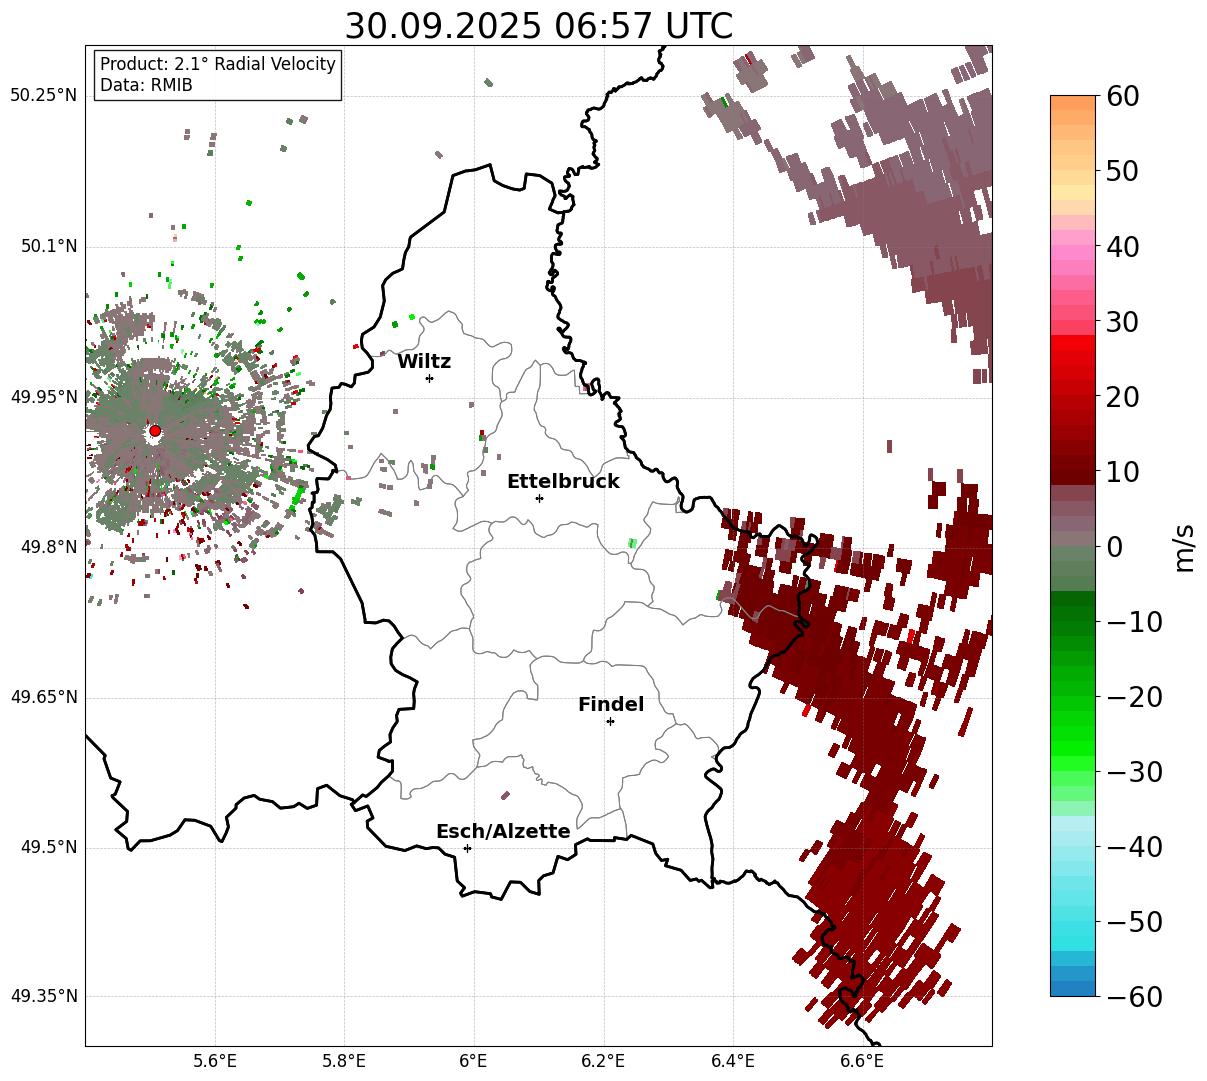This screenshot has width=1207, height=1081.
Task: Click the '5.8°E' longitude label
Action: tap(345, 1061)
